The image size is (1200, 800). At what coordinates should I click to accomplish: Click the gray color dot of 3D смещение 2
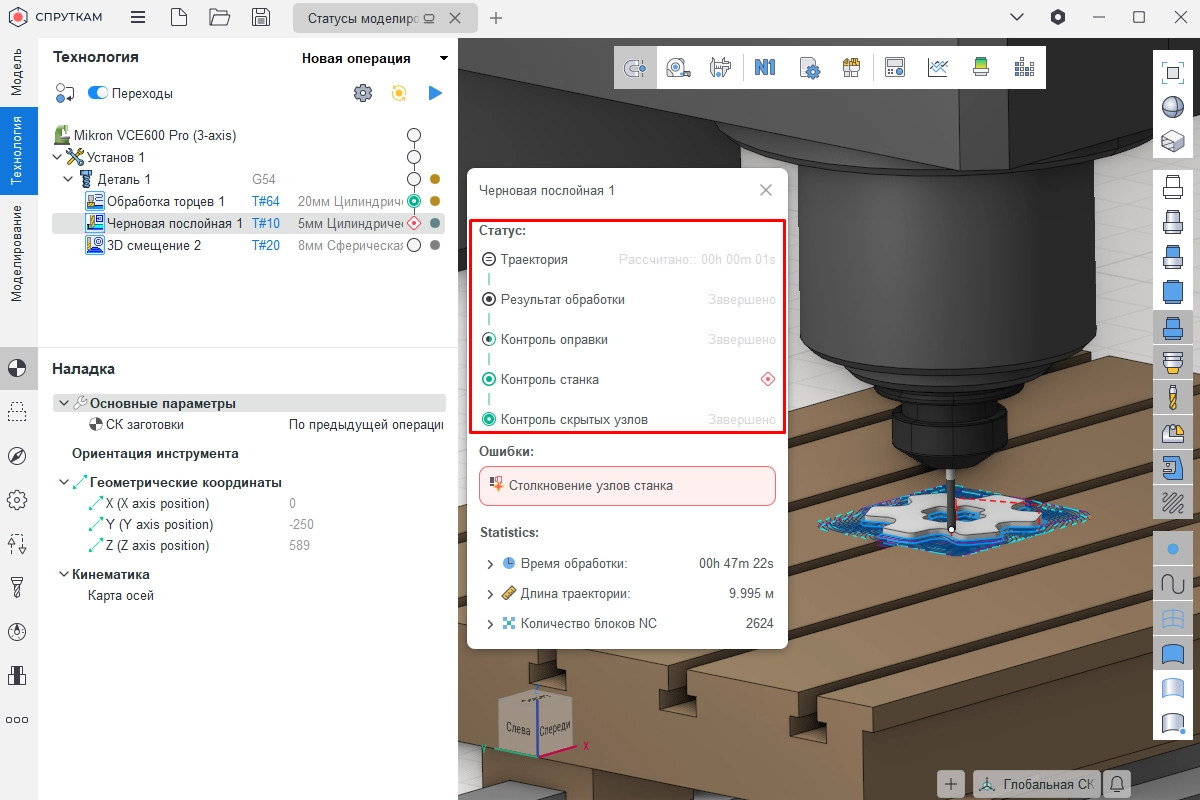point(435,245)
